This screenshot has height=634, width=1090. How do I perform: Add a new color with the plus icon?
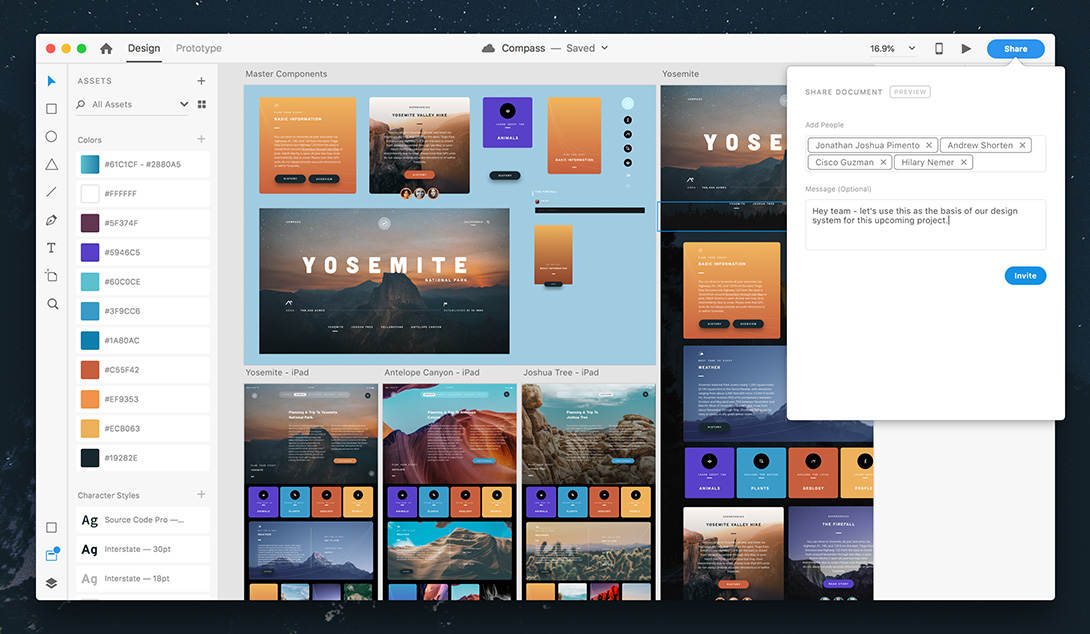[201, 139]
